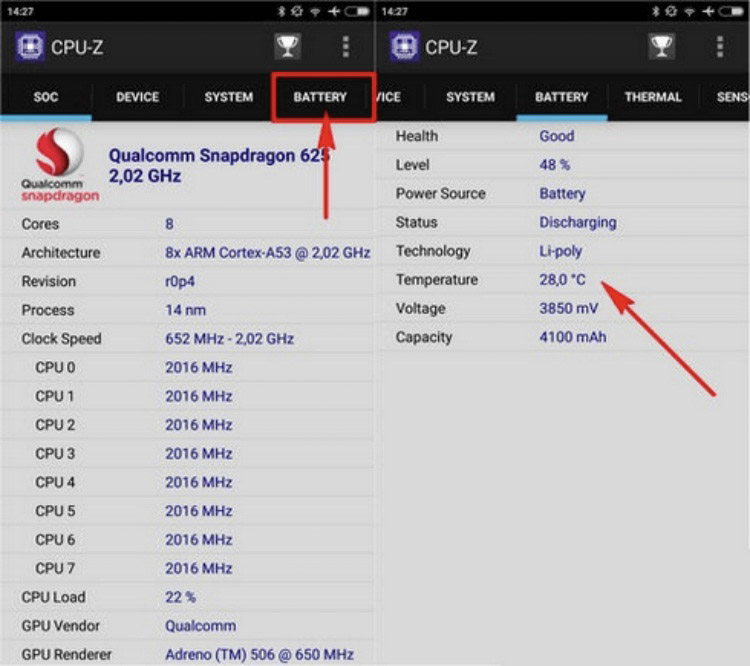This screenshot has height=666, width=750.
Task: Tap the 'Clock Speed' label
Action: pos(61,339)
